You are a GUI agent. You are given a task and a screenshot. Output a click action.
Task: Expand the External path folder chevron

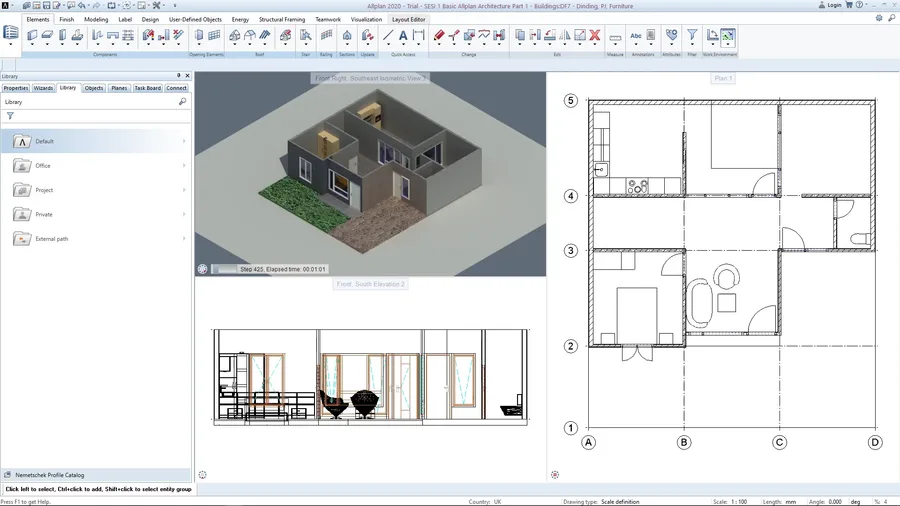tap(184, 239)
